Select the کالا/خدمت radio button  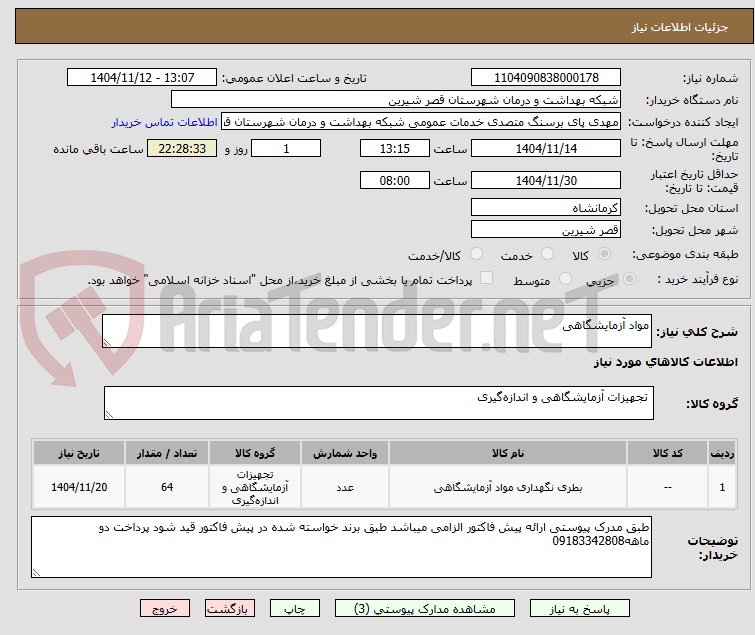point(476,254)
